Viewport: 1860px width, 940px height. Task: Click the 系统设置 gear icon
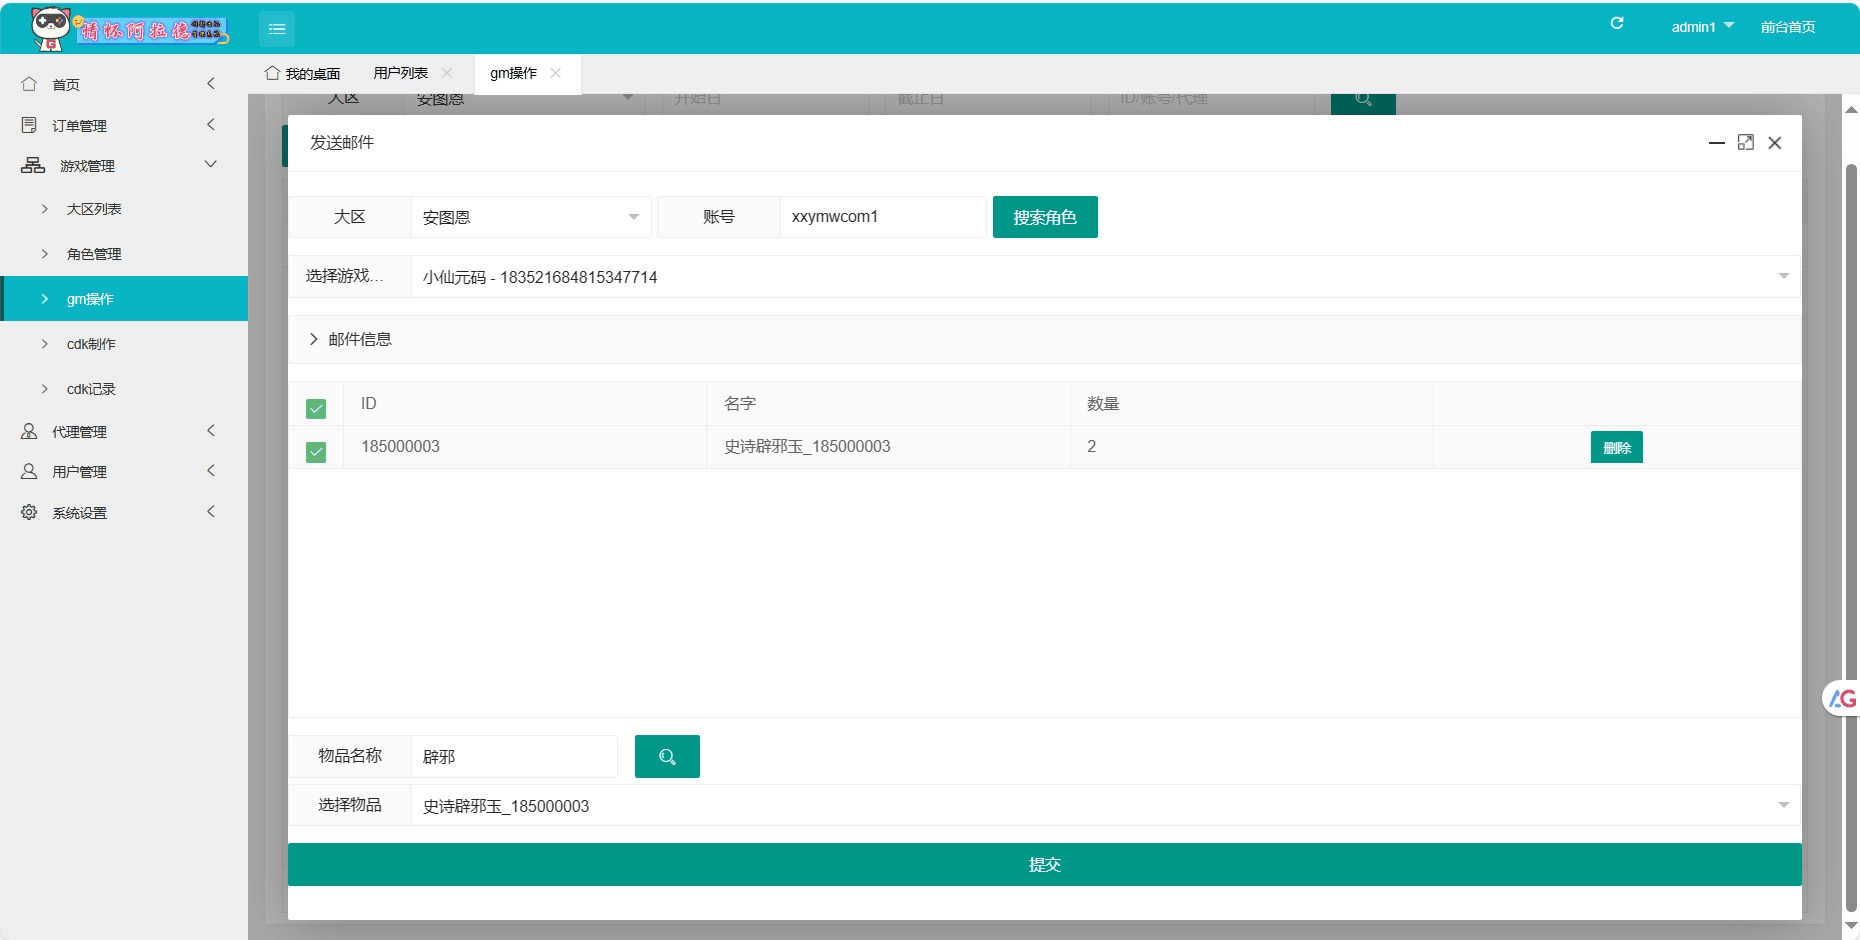pos(29,512)
